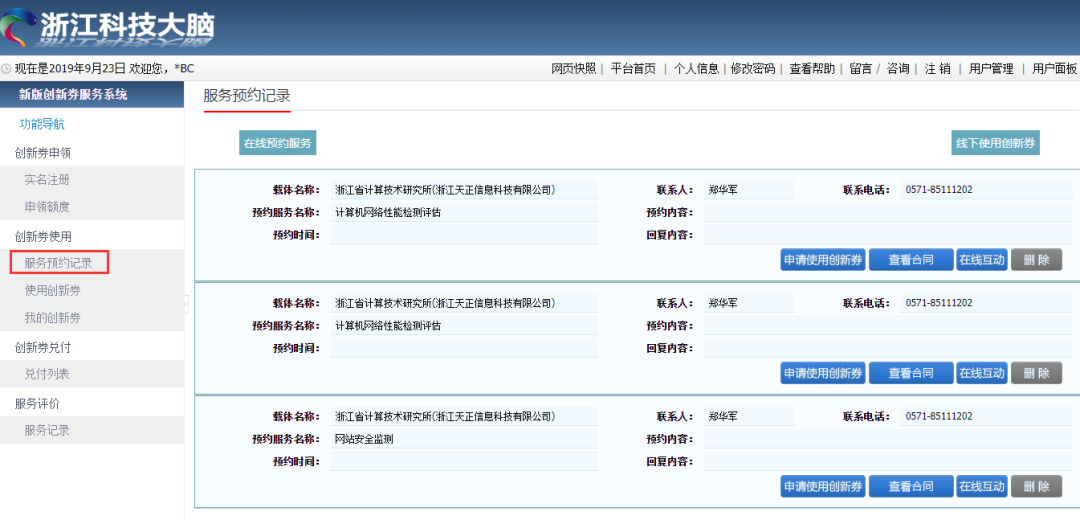Select the 创新券使用 section heading
The height and width of the screenshot is (520, 1080).
click(43, 236)
